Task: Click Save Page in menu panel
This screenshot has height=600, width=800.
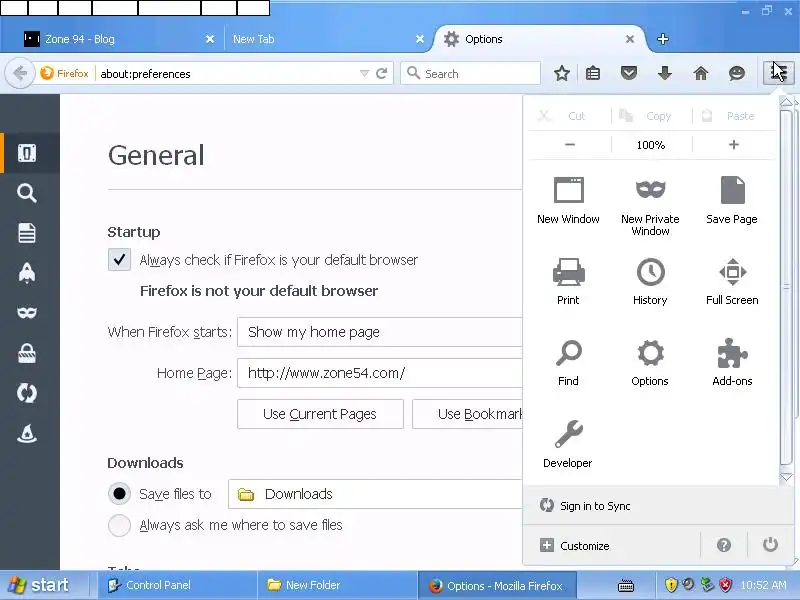Action: click(732, 201)
